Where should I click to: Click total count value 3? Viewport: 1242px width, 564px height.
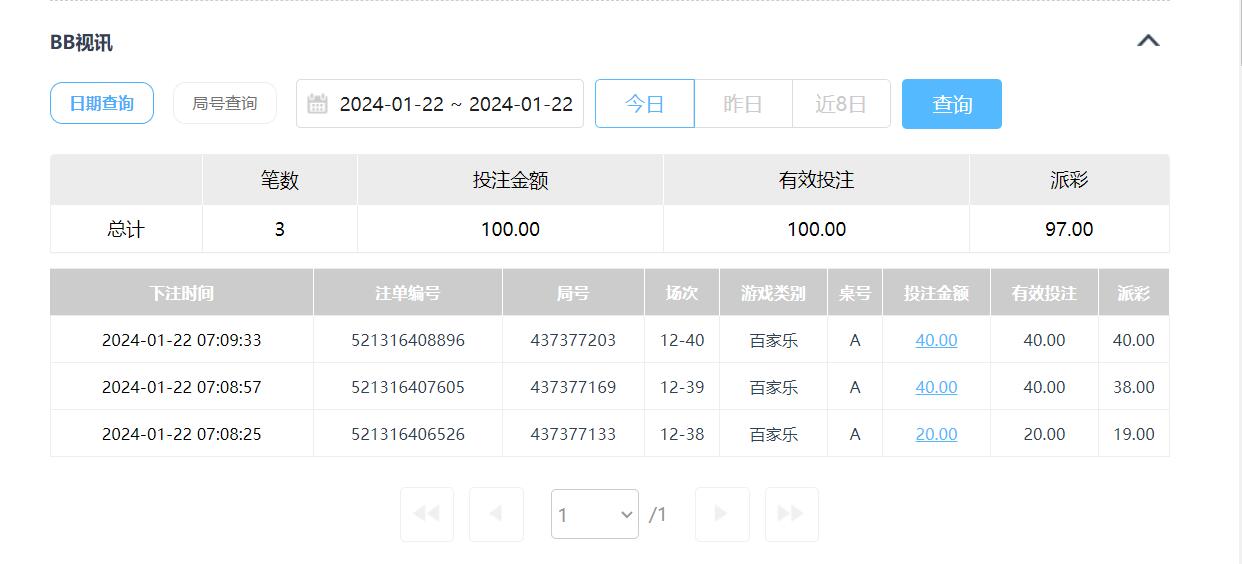pos(280,229)
